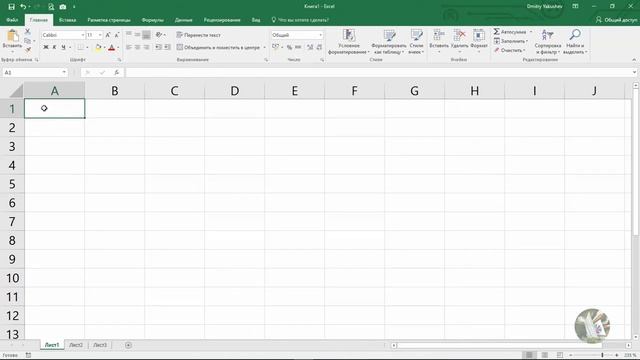The height and width of the screenshot is (360, 640).
Task: Switch to the Формулы tab
Action: [153, 20]
